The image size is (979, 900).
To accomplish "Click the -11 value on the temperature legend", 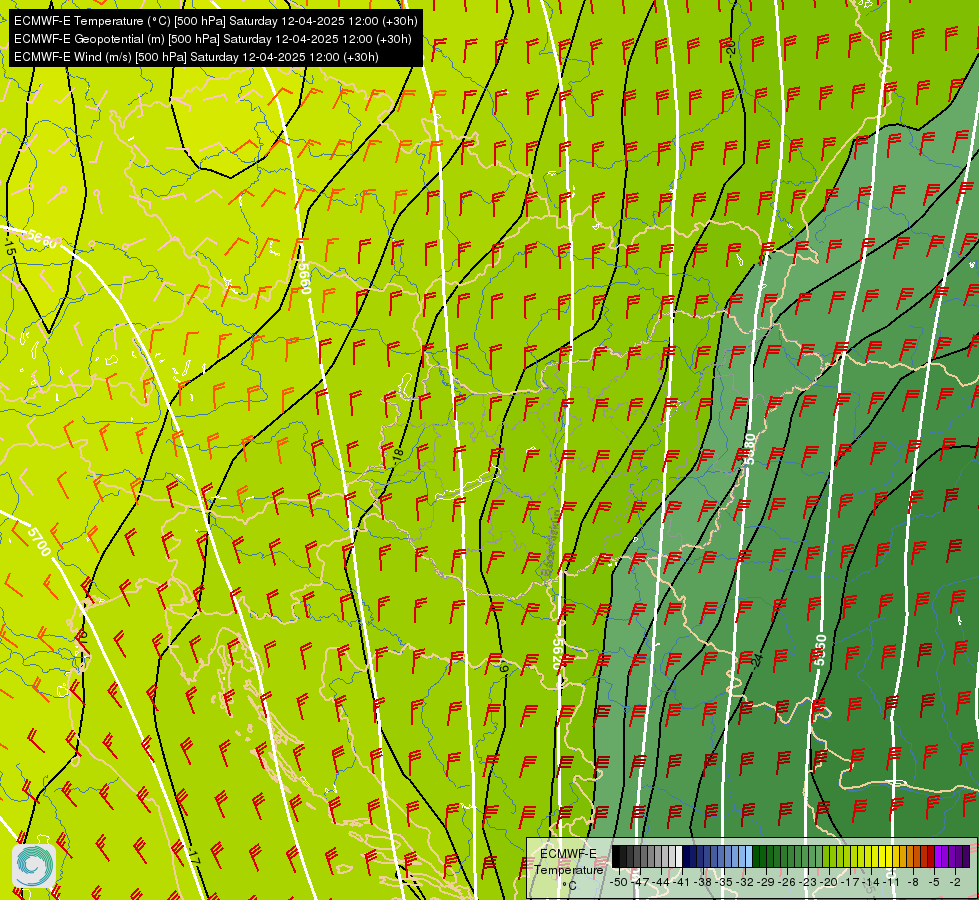I will [x=891, y=882].
